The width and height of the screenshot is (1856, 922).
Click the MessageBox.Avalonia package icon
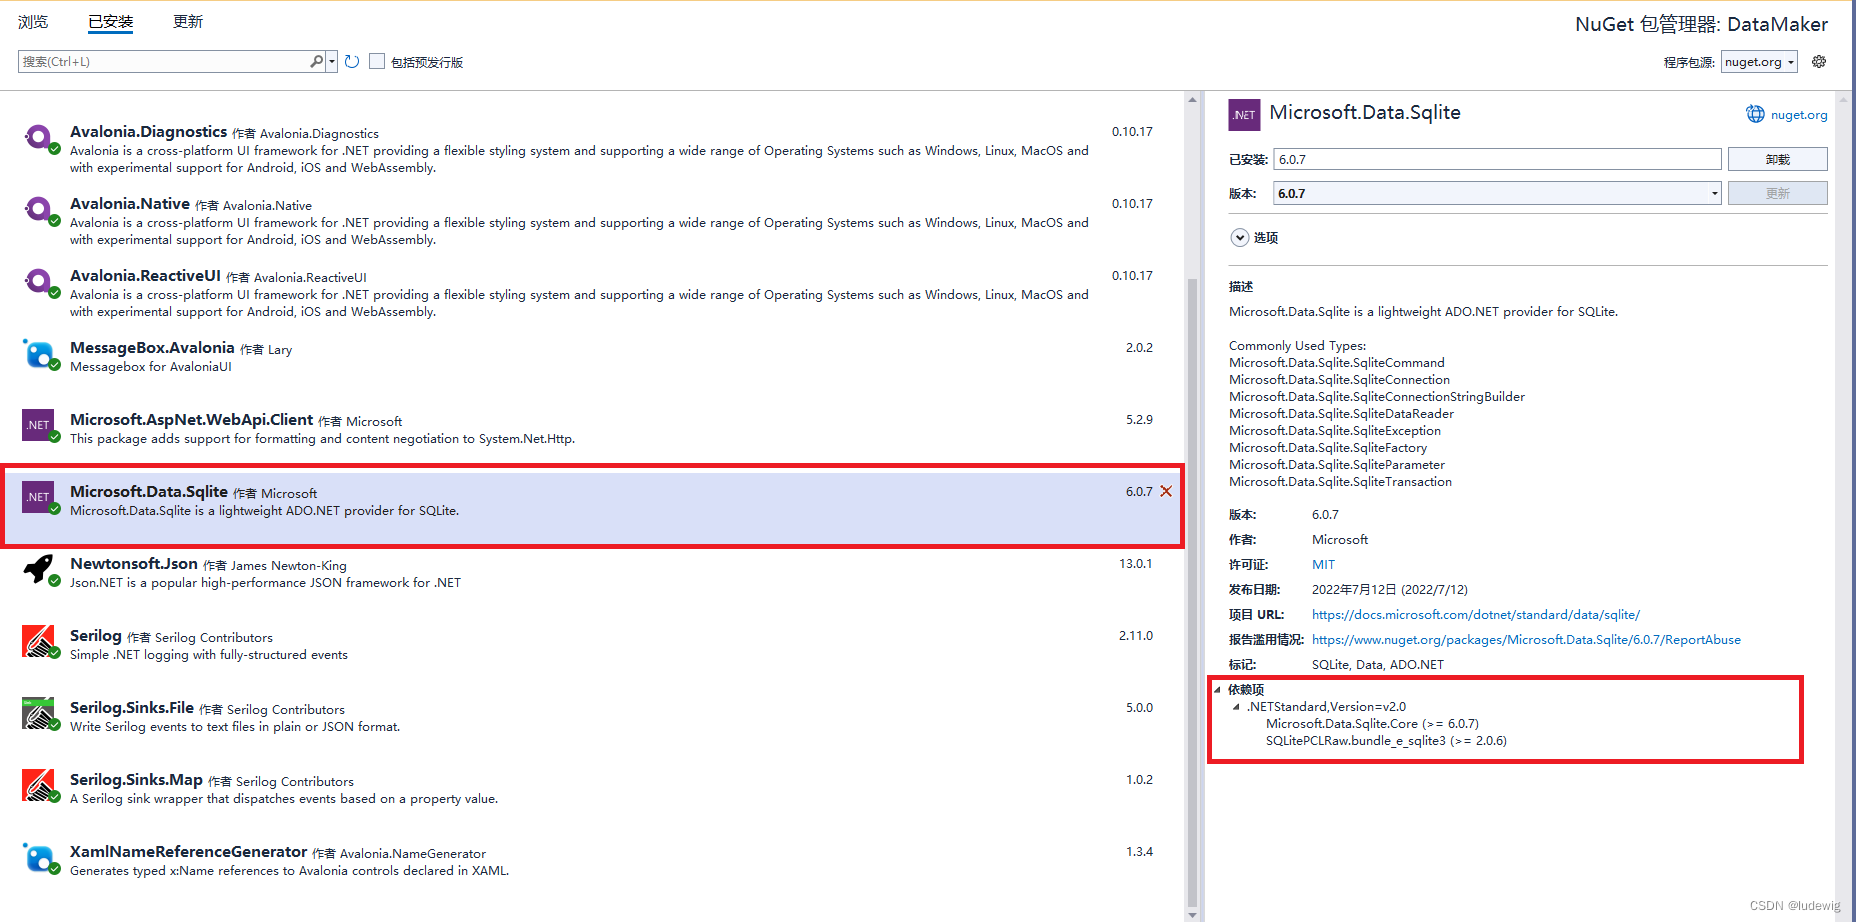[40, 354]
